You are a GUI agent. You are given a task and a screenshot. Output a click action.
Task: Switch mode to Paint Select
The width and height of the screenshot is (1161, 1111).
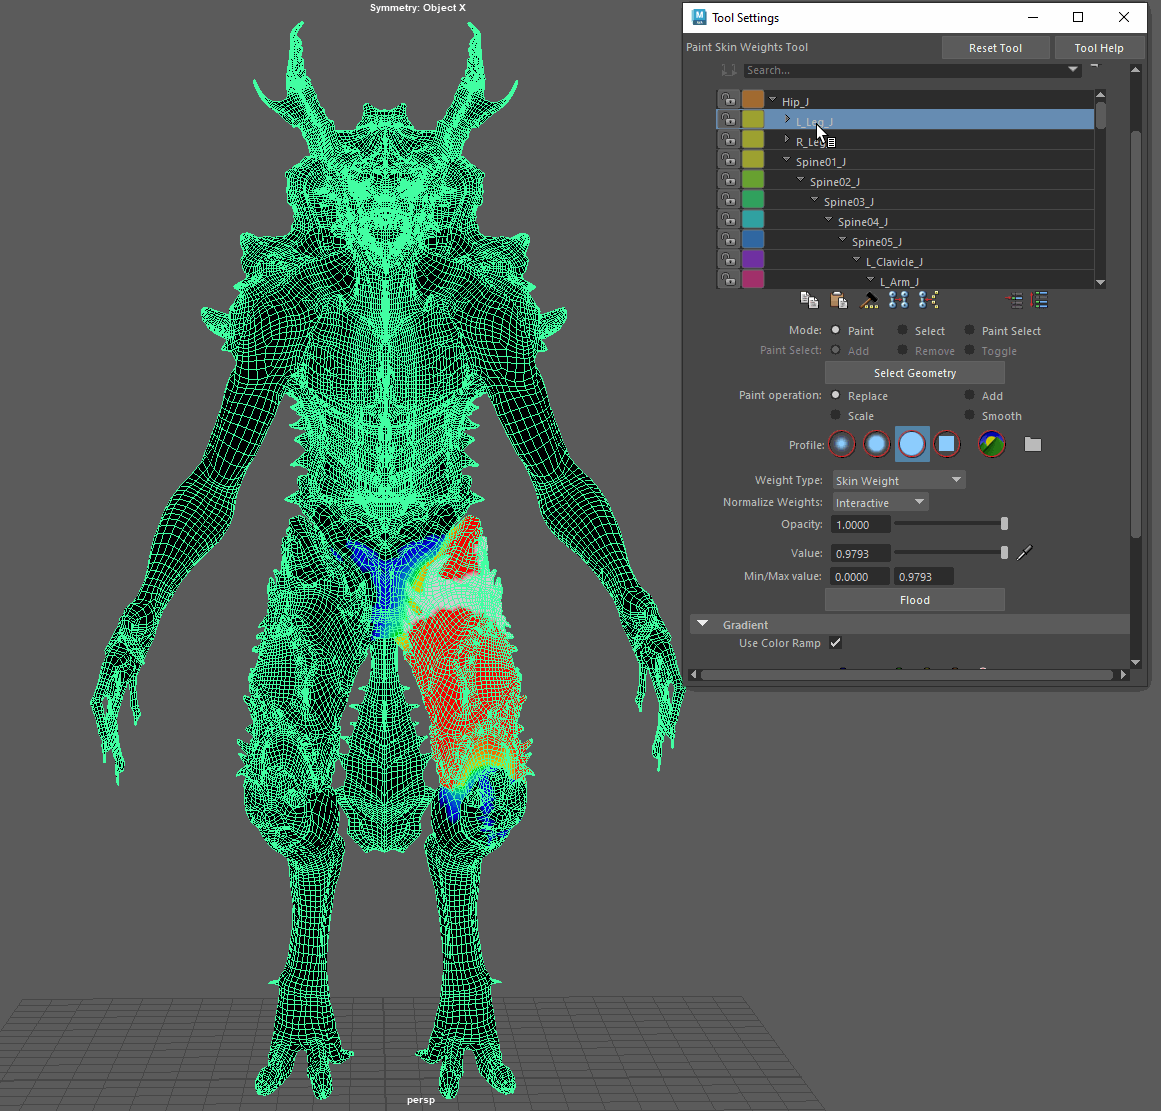point(970,330)
